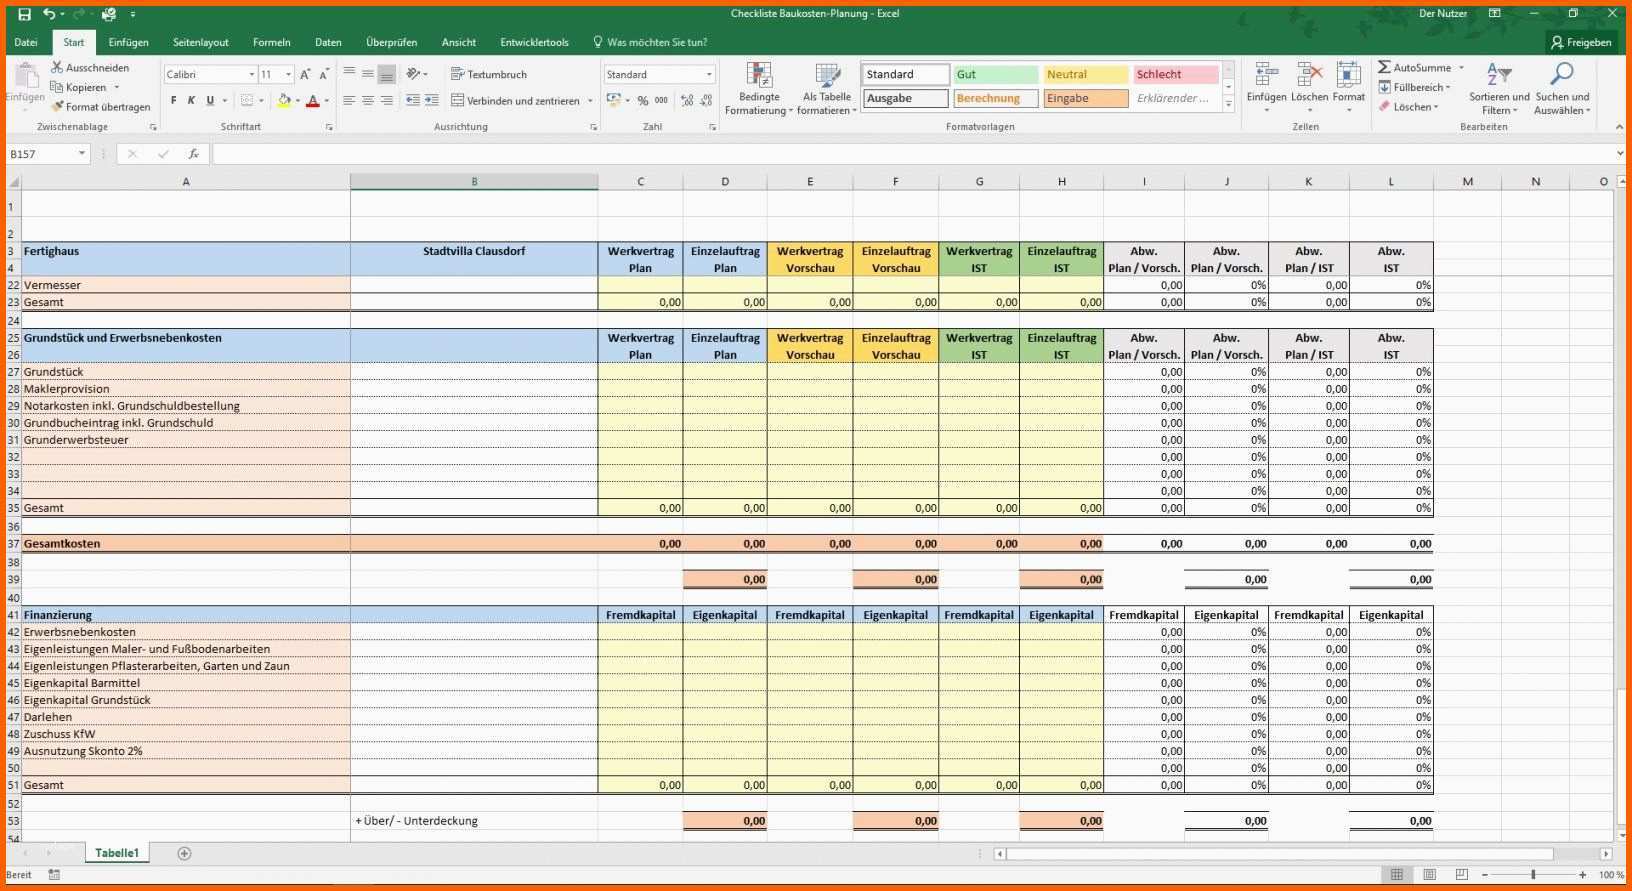Image resolution: width=1632 pixels, height=891 pixels.
Task: Click the Was möchten Sie tun search
Action: coord(650,42)
